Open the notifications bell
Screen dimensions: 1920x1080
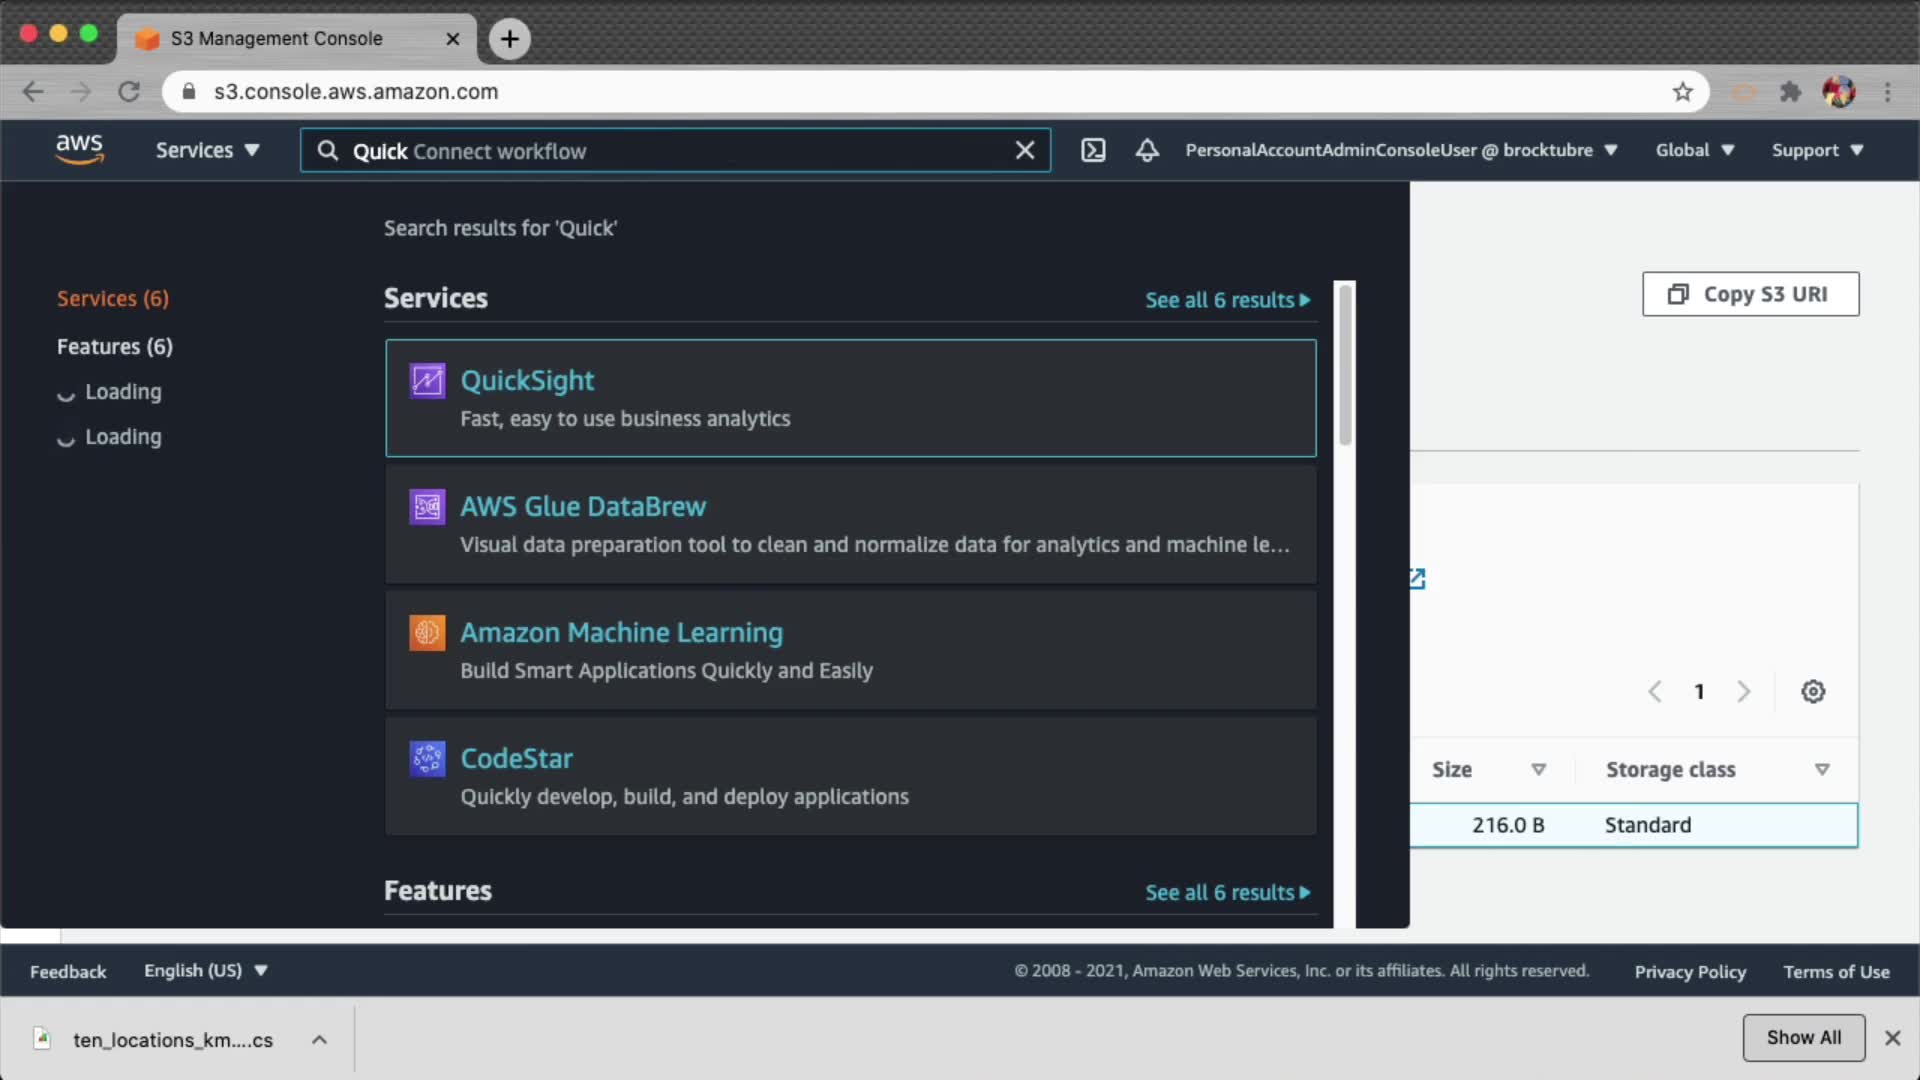[x=1147, y=150]
